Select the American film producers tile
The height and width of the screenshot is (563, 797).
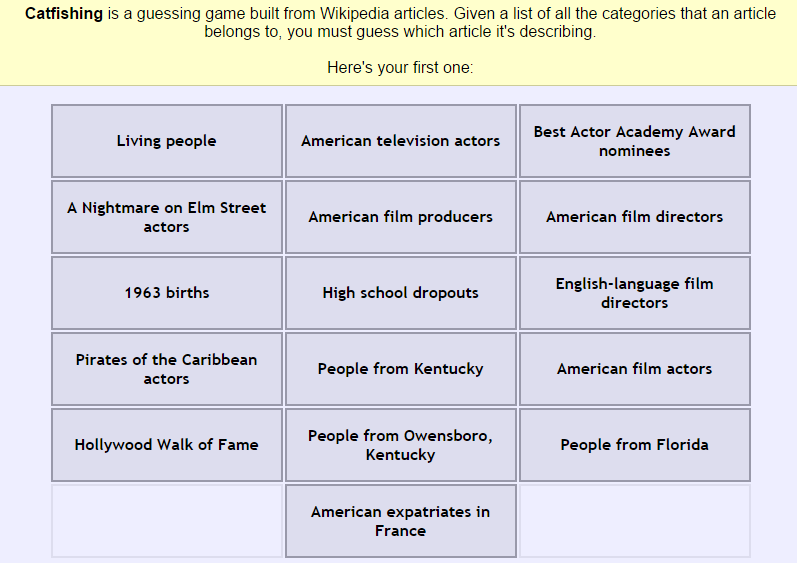click(400, 217)
